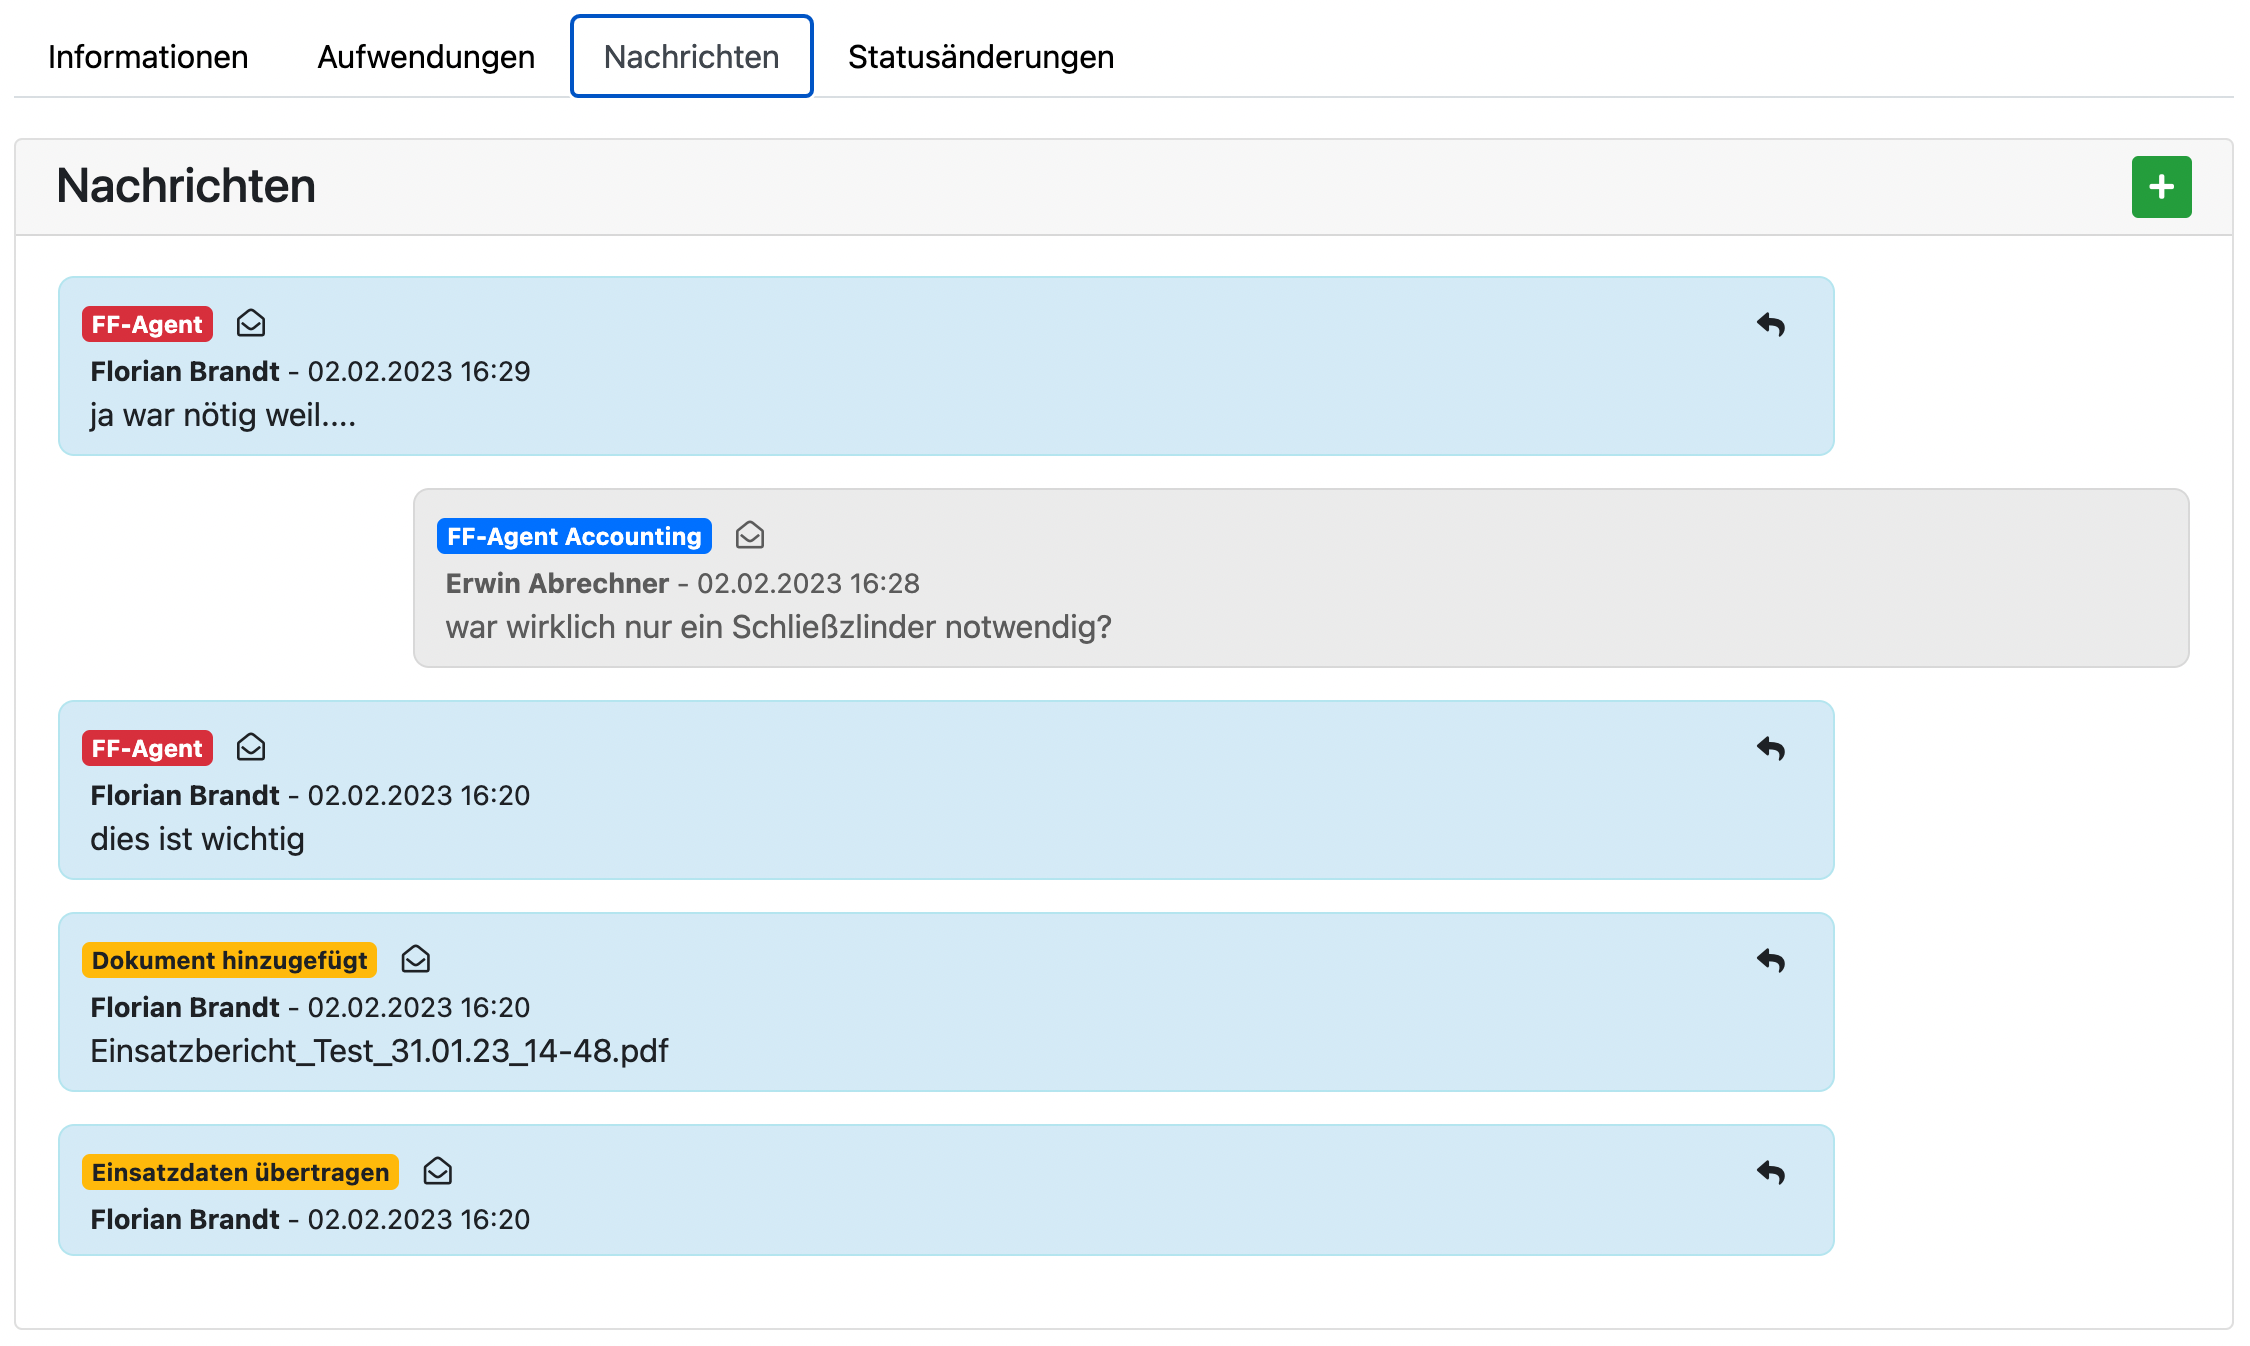Click the green plus button to add message
The height and width of the screenshot is (1346, 2250).
(x=2160, y=187)
